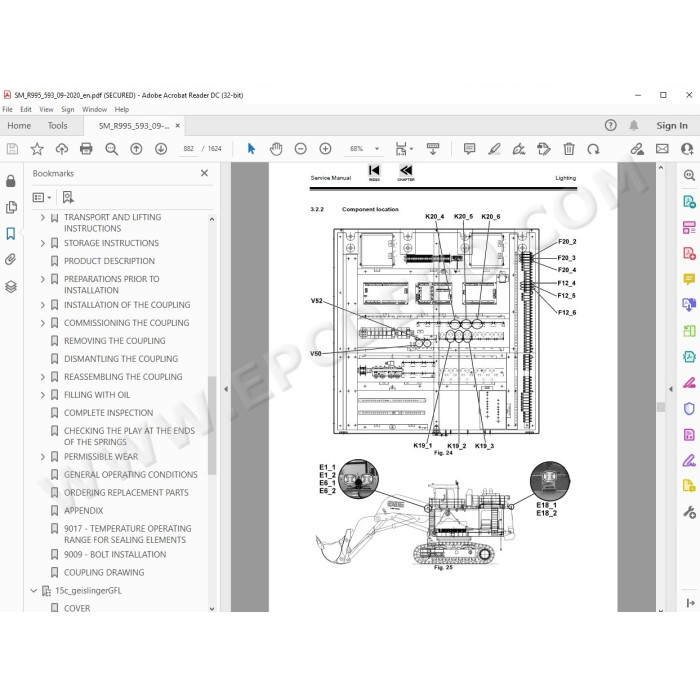Viewport: 700px width, 700px height.
Task: Open the Help question mark
Action: tap(610, 125)
